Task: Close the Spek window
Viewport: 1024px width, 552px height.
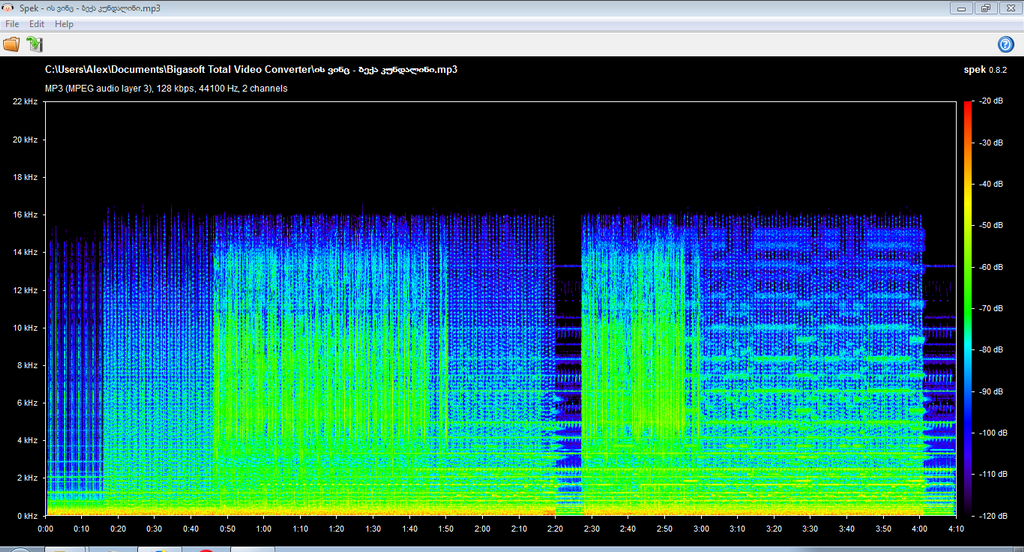Action: (x=1010, y=8)
